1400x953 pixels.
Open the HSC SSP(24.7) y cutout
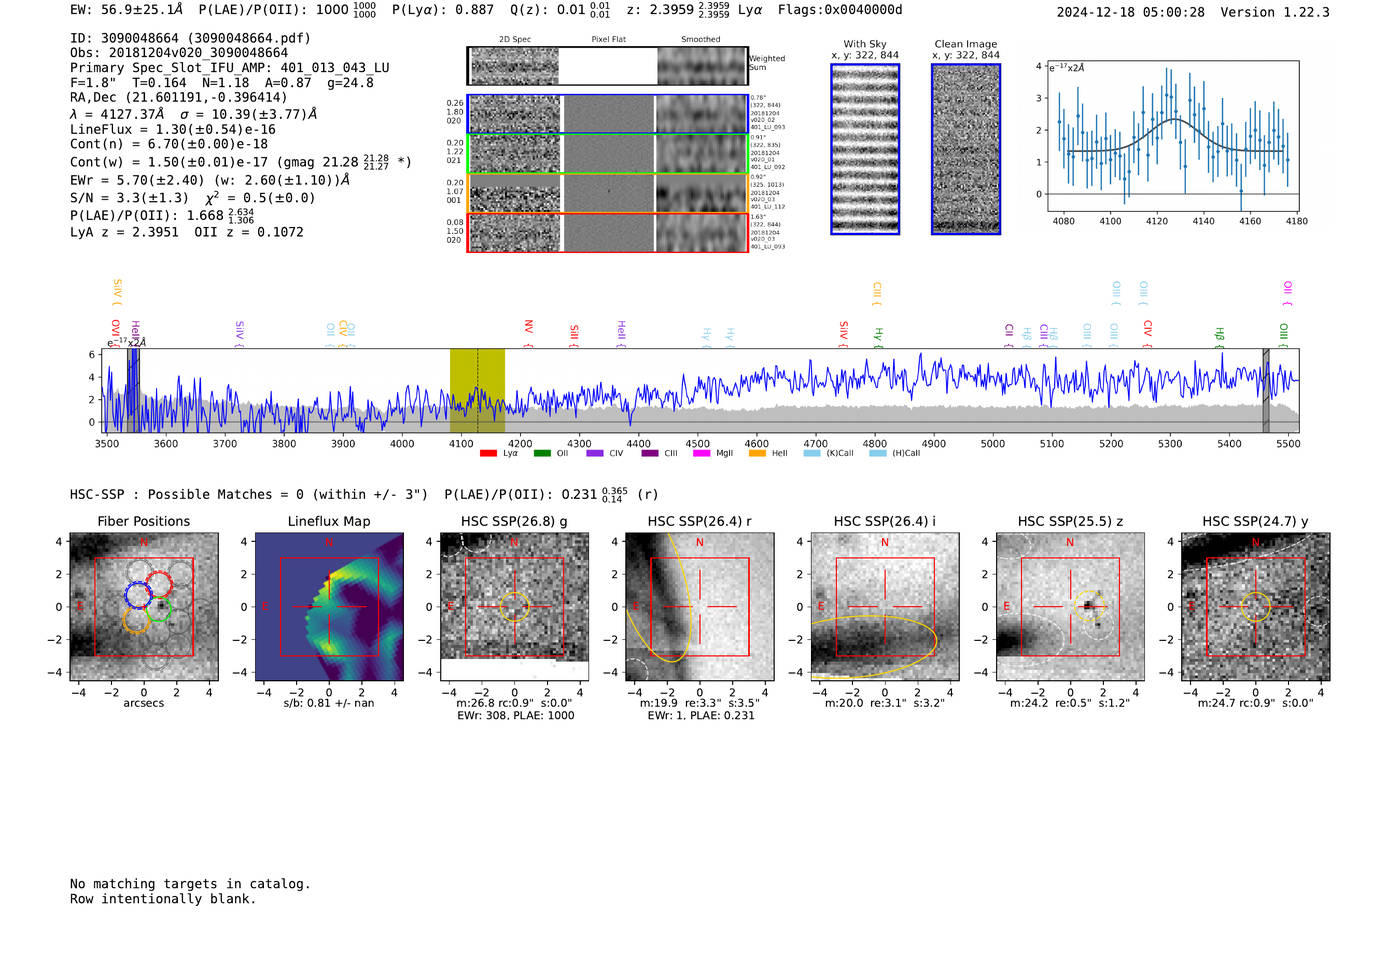click(1256, 607)
